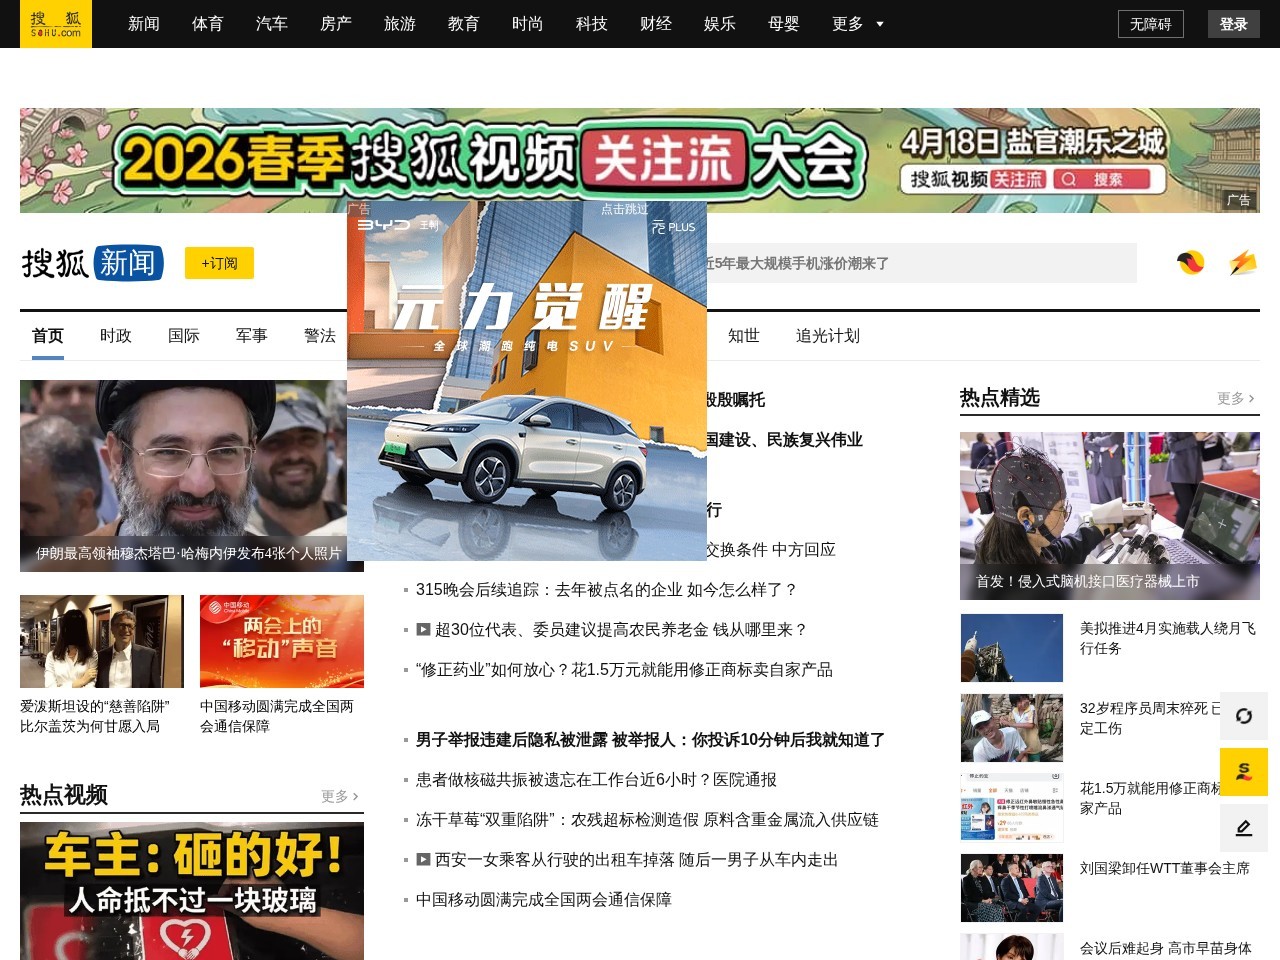Play the video about 超30位代表建议提高农民养老金
This screenshot has width=1280, height=960.
(x=423, y=630)
